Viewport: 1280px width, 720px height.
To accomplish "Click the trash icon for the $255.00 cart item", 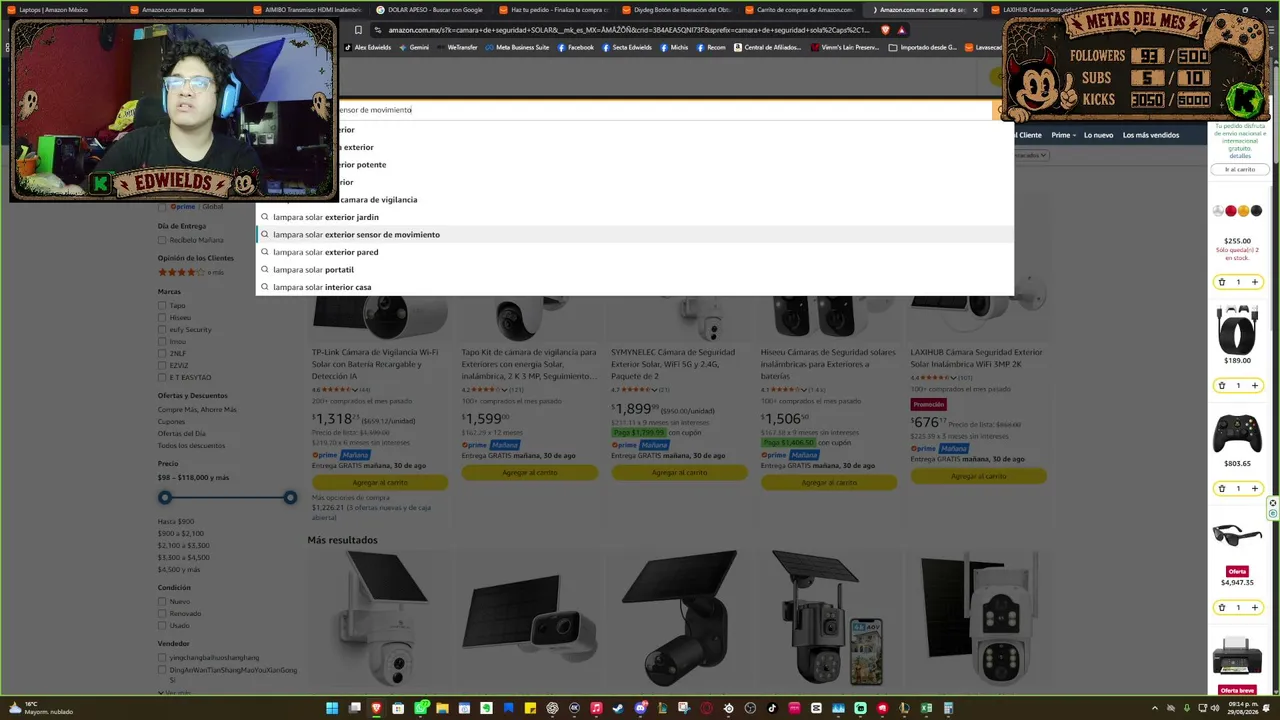I will tap(1221, 282).
